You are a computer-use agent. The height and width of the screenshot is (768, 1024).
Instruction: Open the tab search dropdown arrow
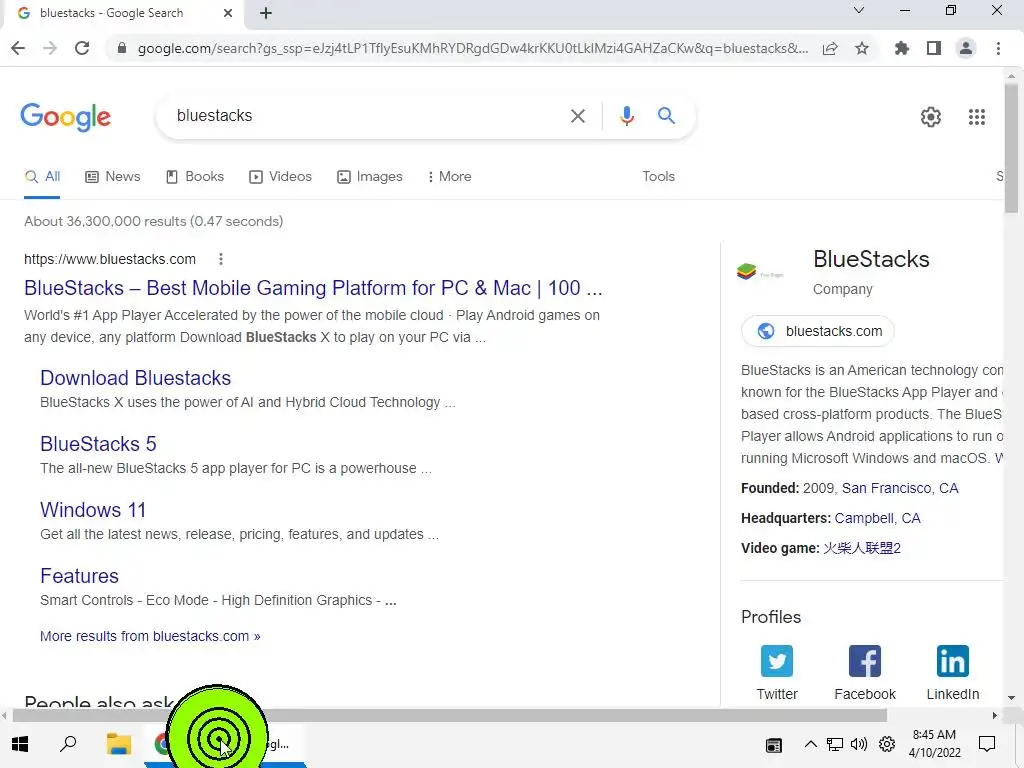pyautogui.click(x=859, y=10)
